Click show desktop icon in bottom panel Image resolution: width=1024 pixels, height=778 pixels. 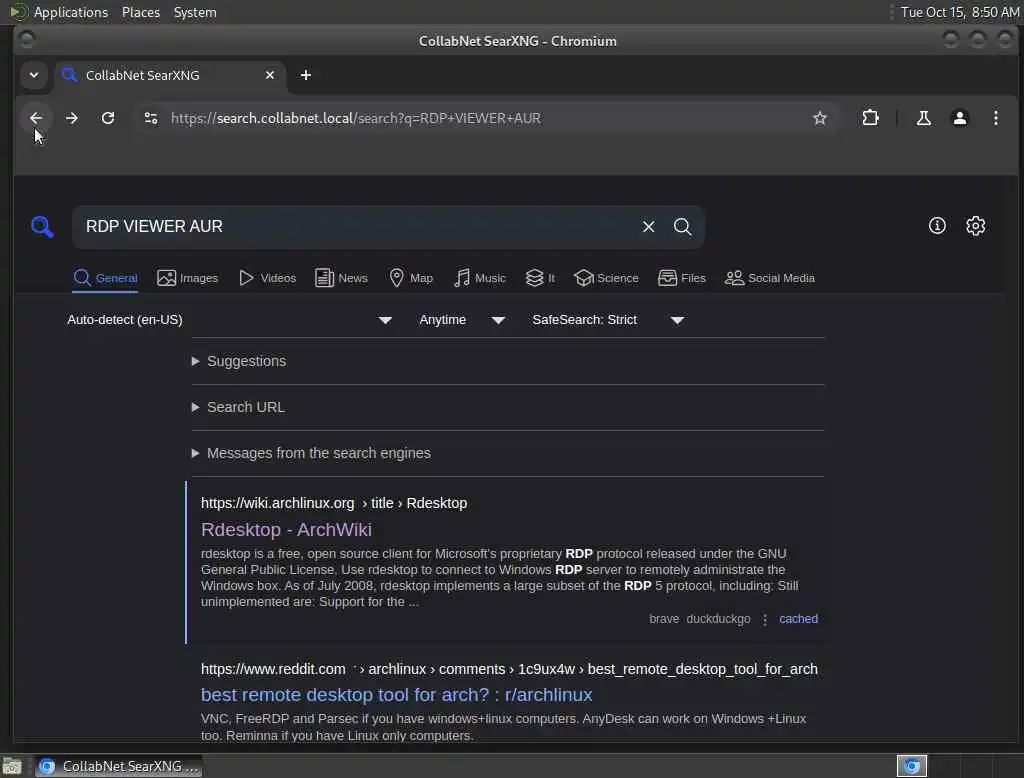click(x=12, y=766)
